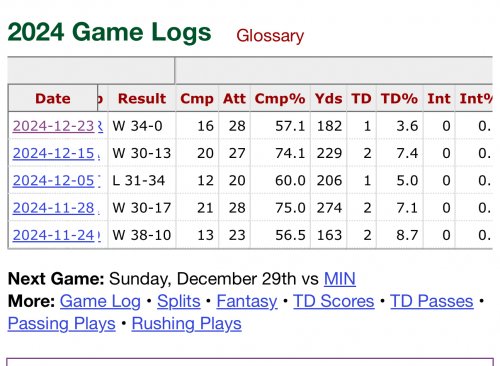This screenshot has height=366, width=500.
Task: View the TD Passes page
Action: [432, 301]
